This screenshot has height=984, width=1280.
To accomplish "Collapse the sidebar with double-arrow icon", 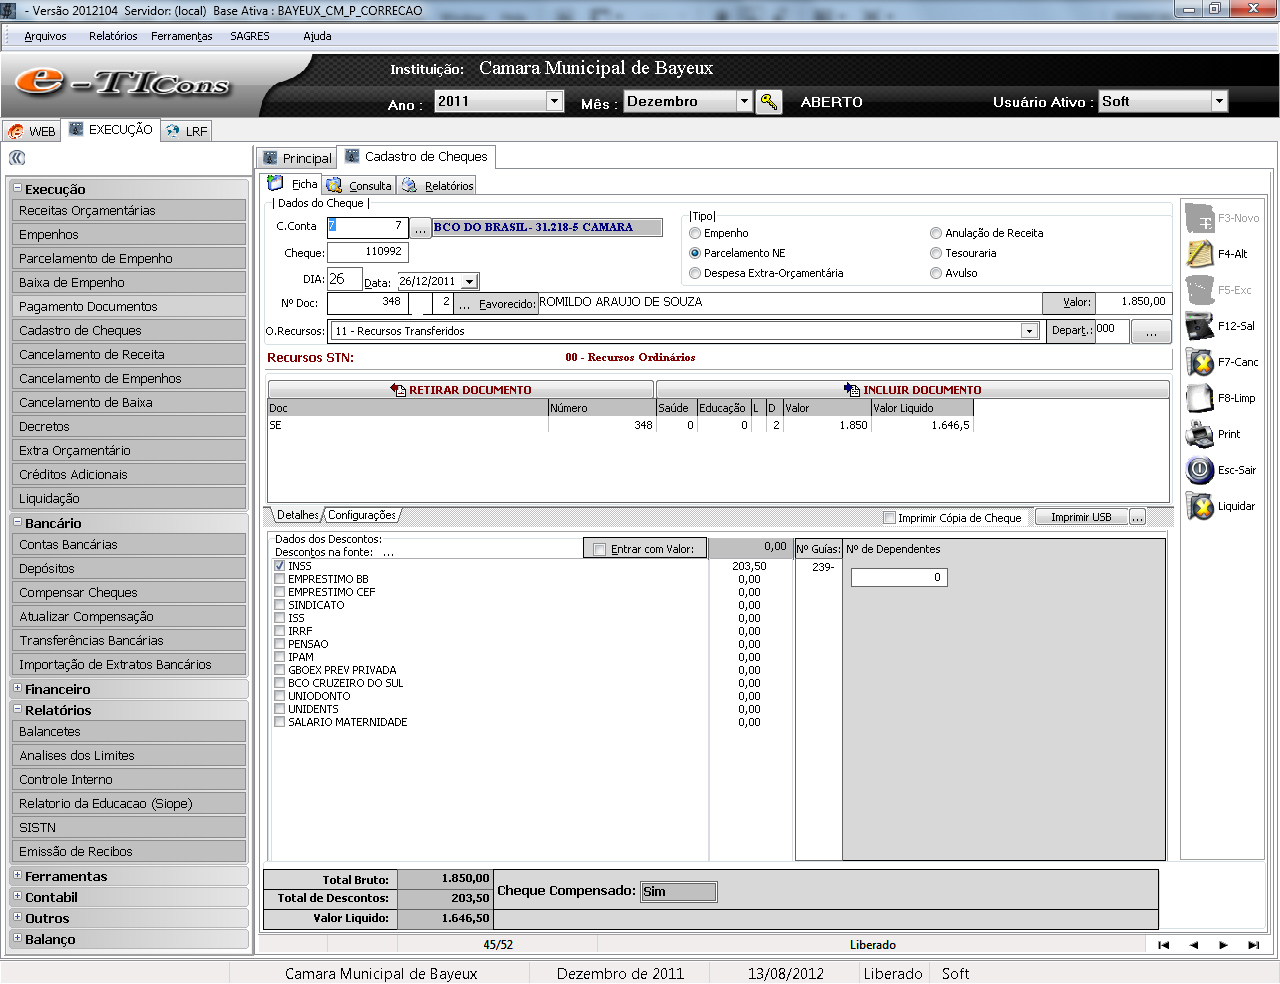I will (x=17, y=158).
